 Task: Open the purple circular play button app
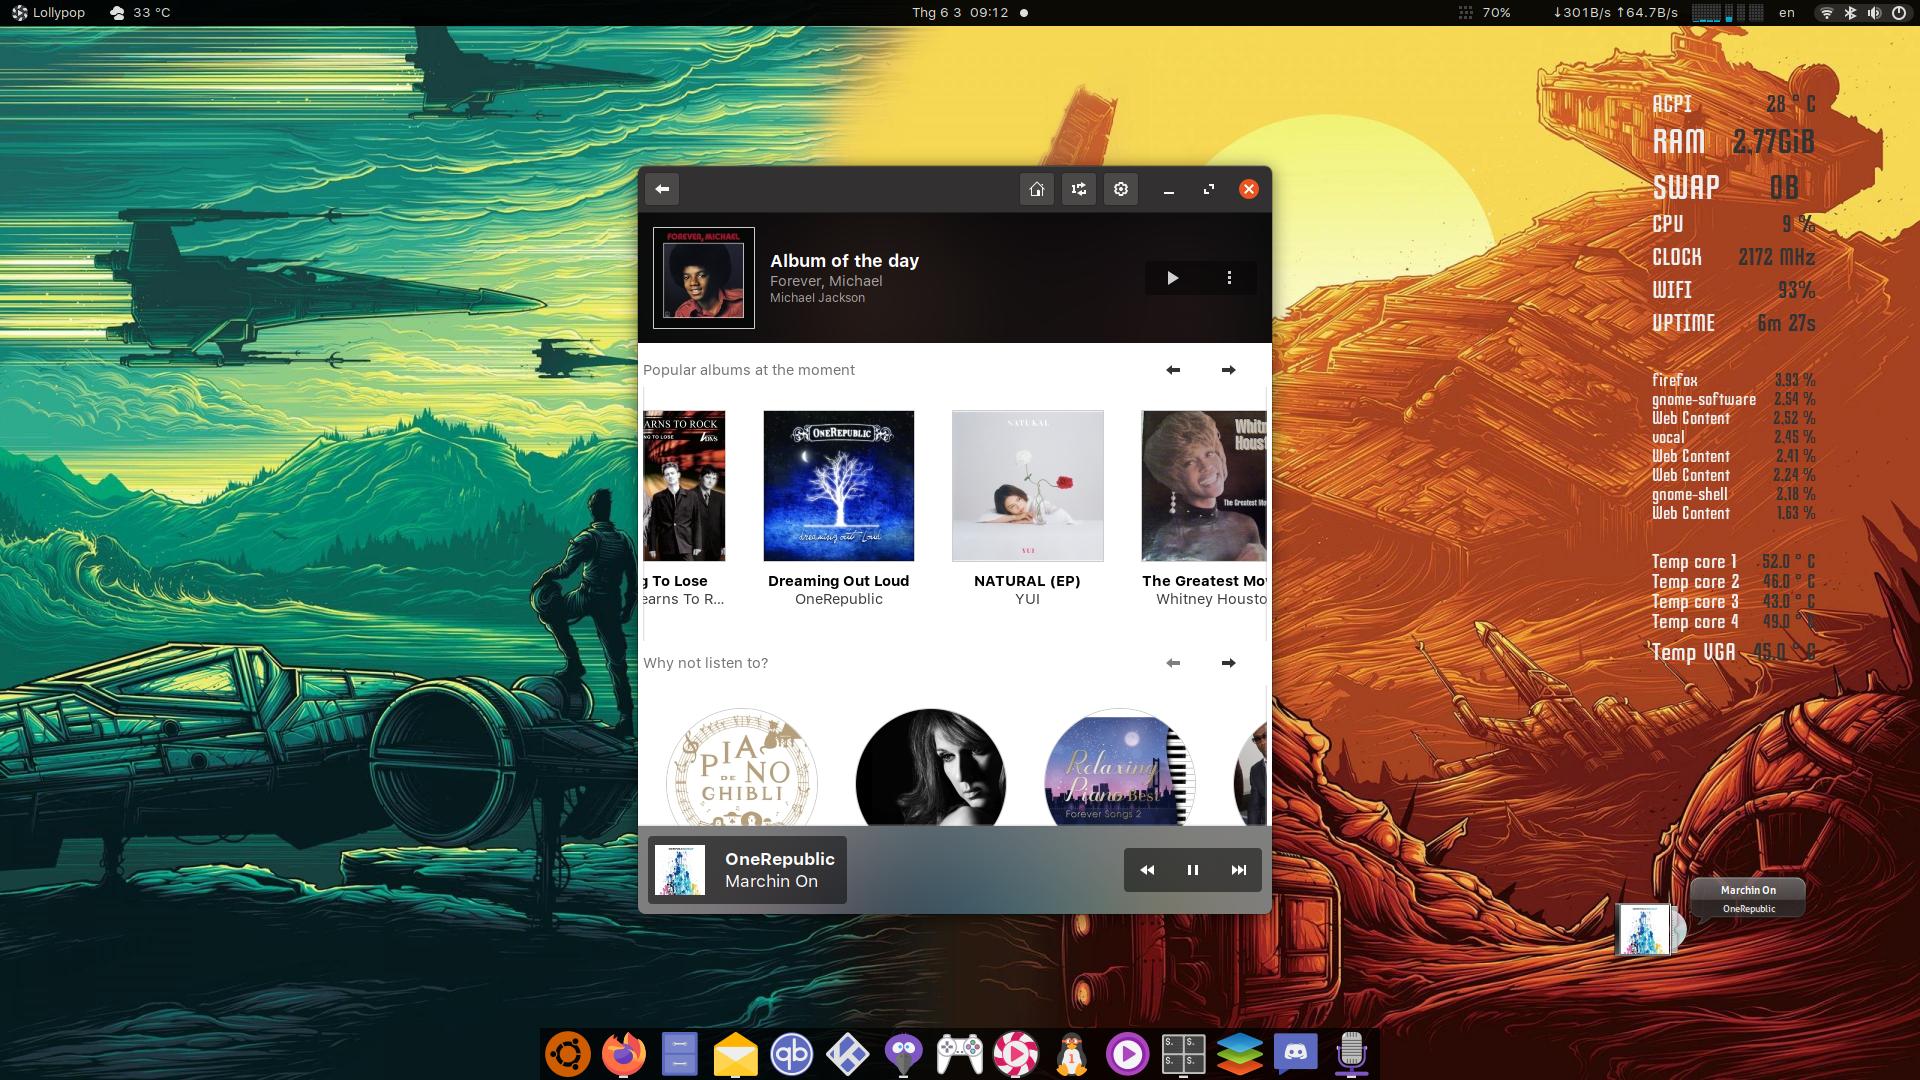point(1127,1054)
